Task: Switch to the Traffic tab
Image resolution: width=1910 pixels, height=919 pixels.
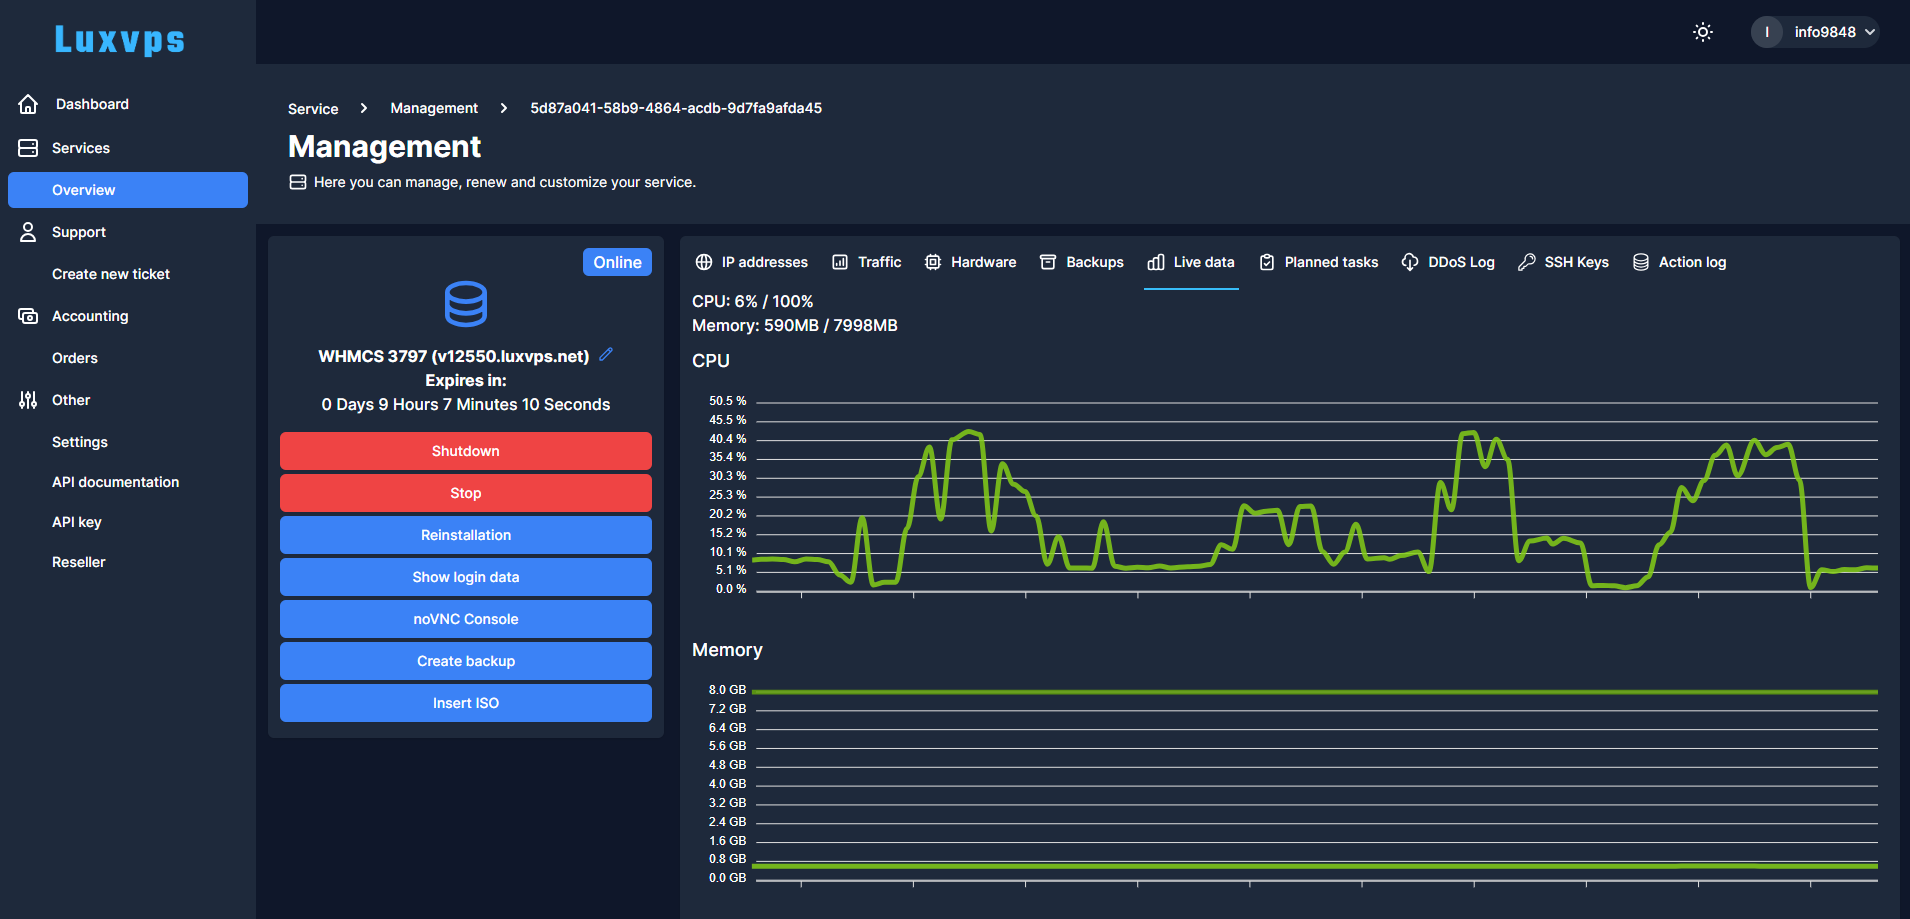Action: tap(867, 262)
